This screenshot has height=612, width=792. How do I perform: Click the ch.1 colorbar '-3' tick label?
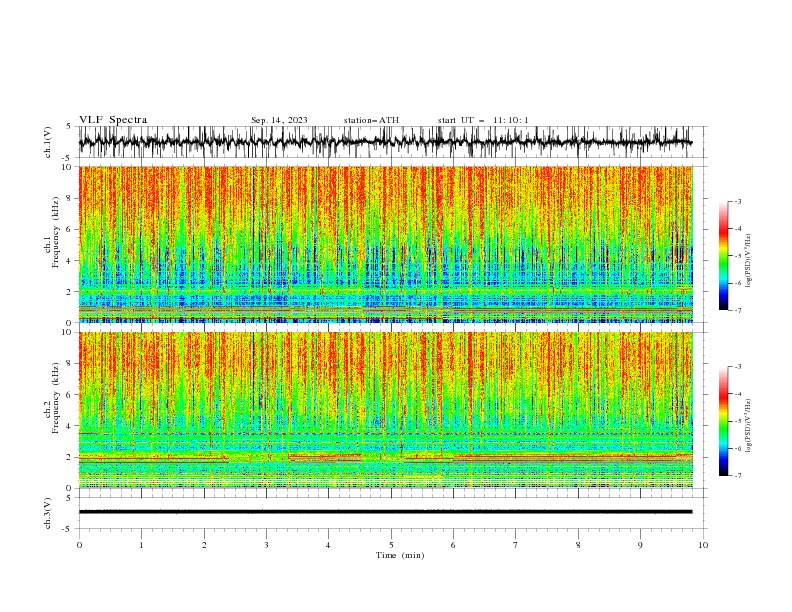pyautogui.click(x=737, y=201)
